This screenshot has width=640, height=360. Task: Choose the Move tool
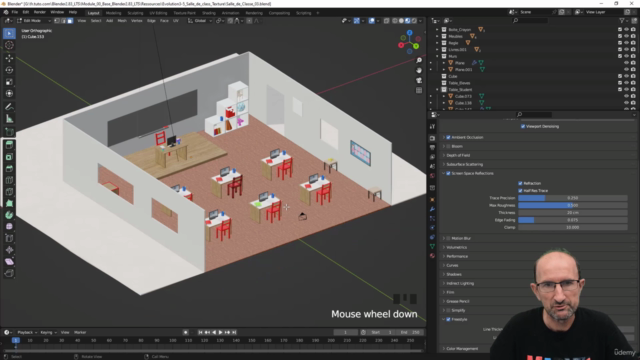coord(9,58)
